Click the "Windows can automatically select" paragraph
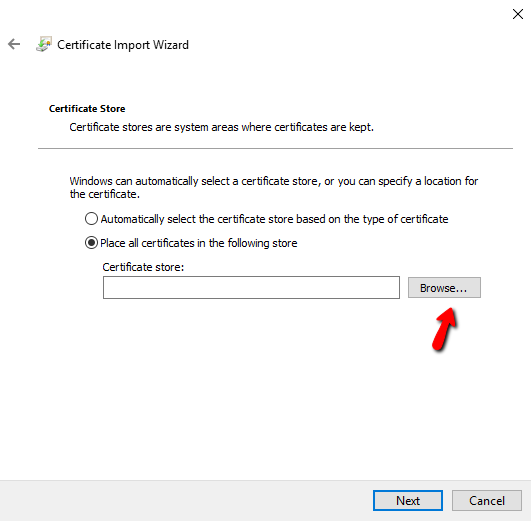The height and width of the screenshot is (521, 531). pos(274,188)
